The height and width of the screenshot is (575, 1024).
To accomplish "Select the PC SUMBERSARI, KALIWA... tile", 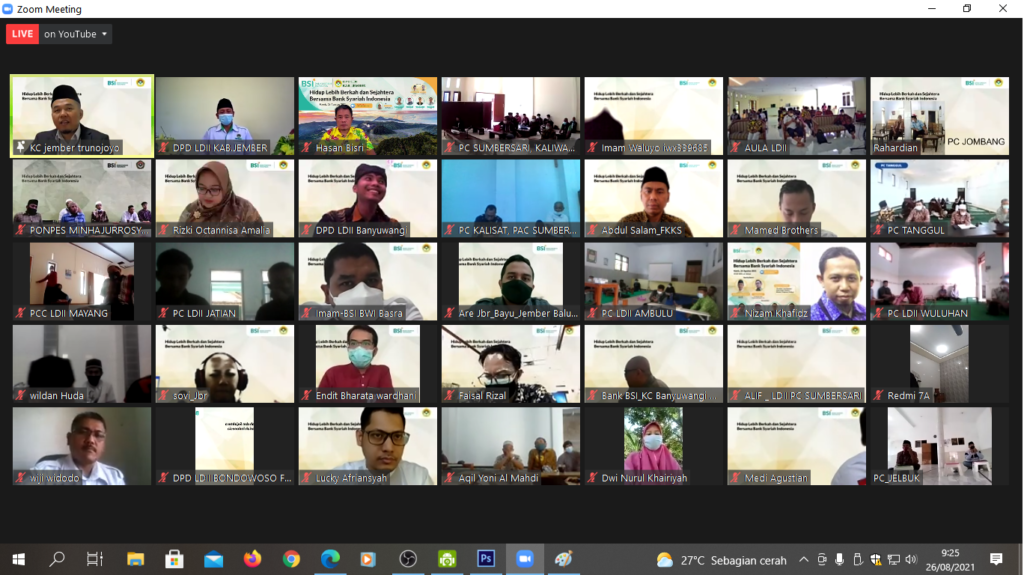I will click(x=511, y=116).
